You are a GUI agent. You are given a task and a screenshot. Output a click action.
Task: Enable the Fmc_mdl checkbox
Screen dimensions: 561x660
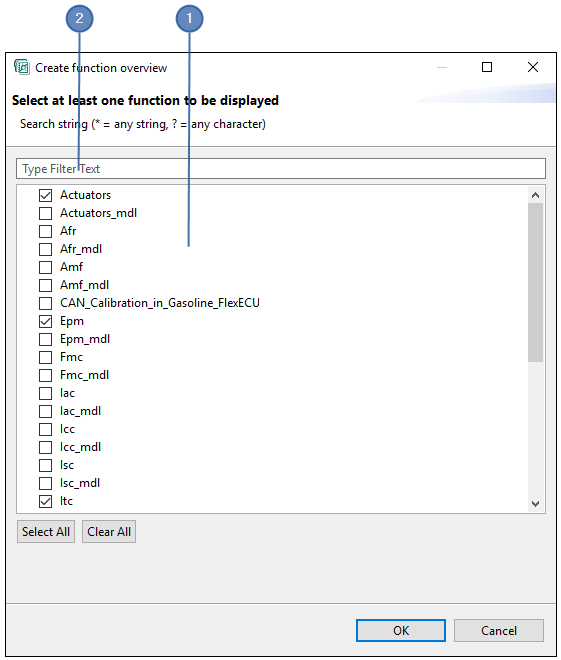tap(45, 375)
